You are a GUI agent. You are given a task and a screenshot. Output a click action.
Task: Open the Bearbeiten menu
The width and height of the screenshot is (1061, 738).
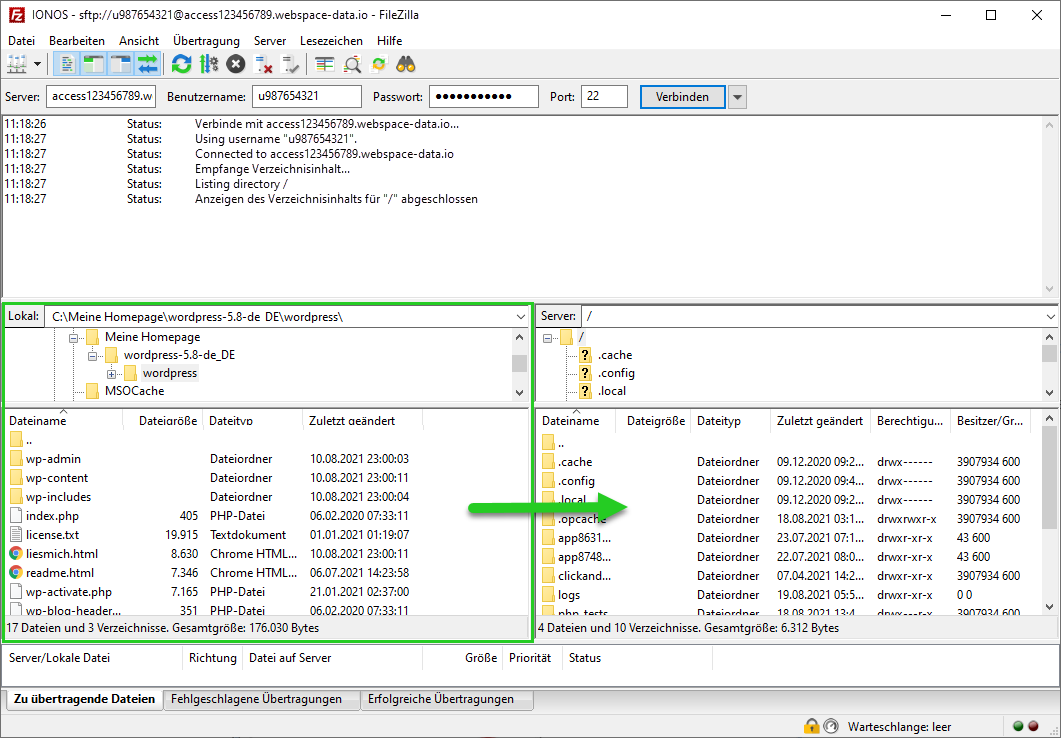click(x=76, y=41)
